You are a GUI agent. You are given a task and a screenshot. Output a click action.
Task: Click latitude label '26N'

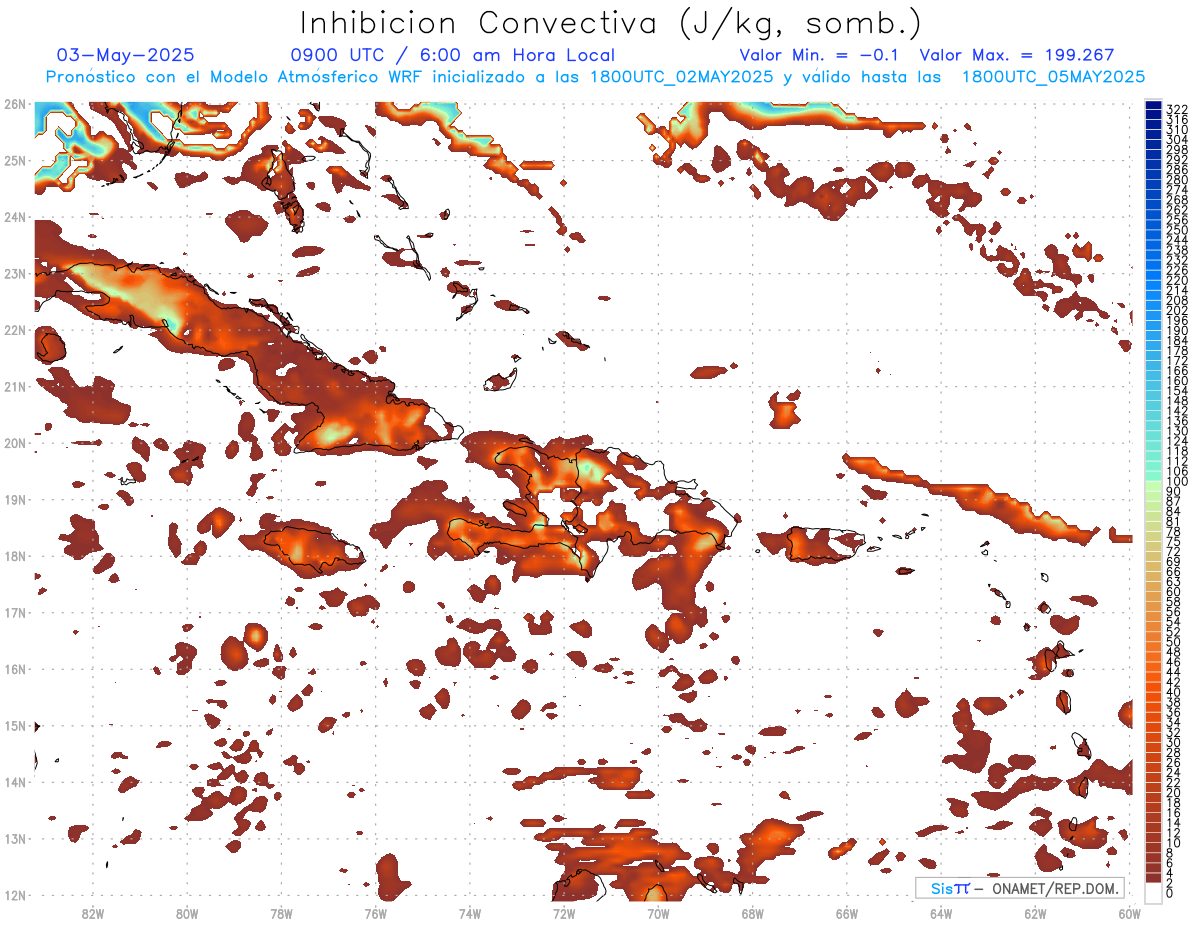(x=14, y=104)
